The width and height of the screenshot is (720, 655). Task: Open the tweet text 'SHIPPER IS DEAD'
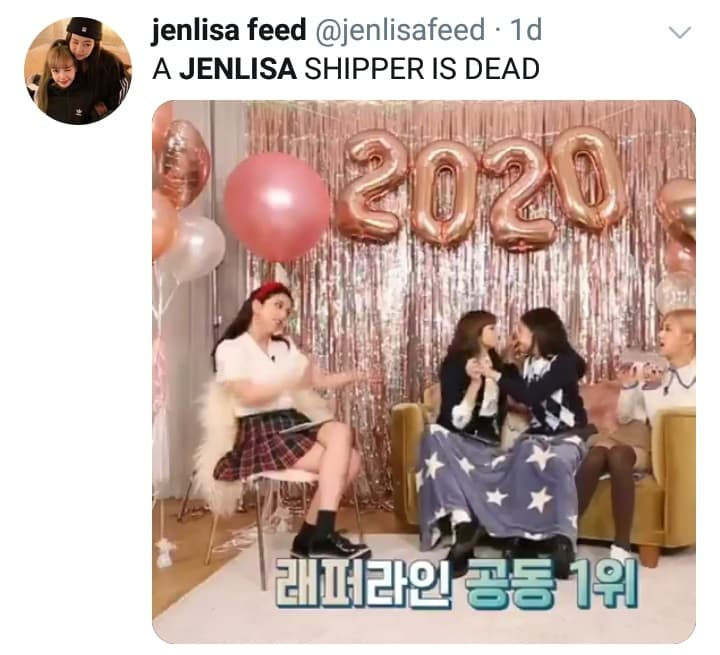click(x=422, y=69)
